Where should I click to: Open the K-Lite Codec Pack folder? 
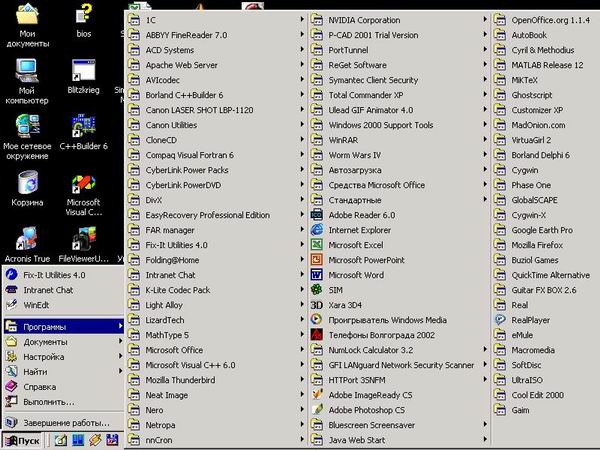point(216,290)
